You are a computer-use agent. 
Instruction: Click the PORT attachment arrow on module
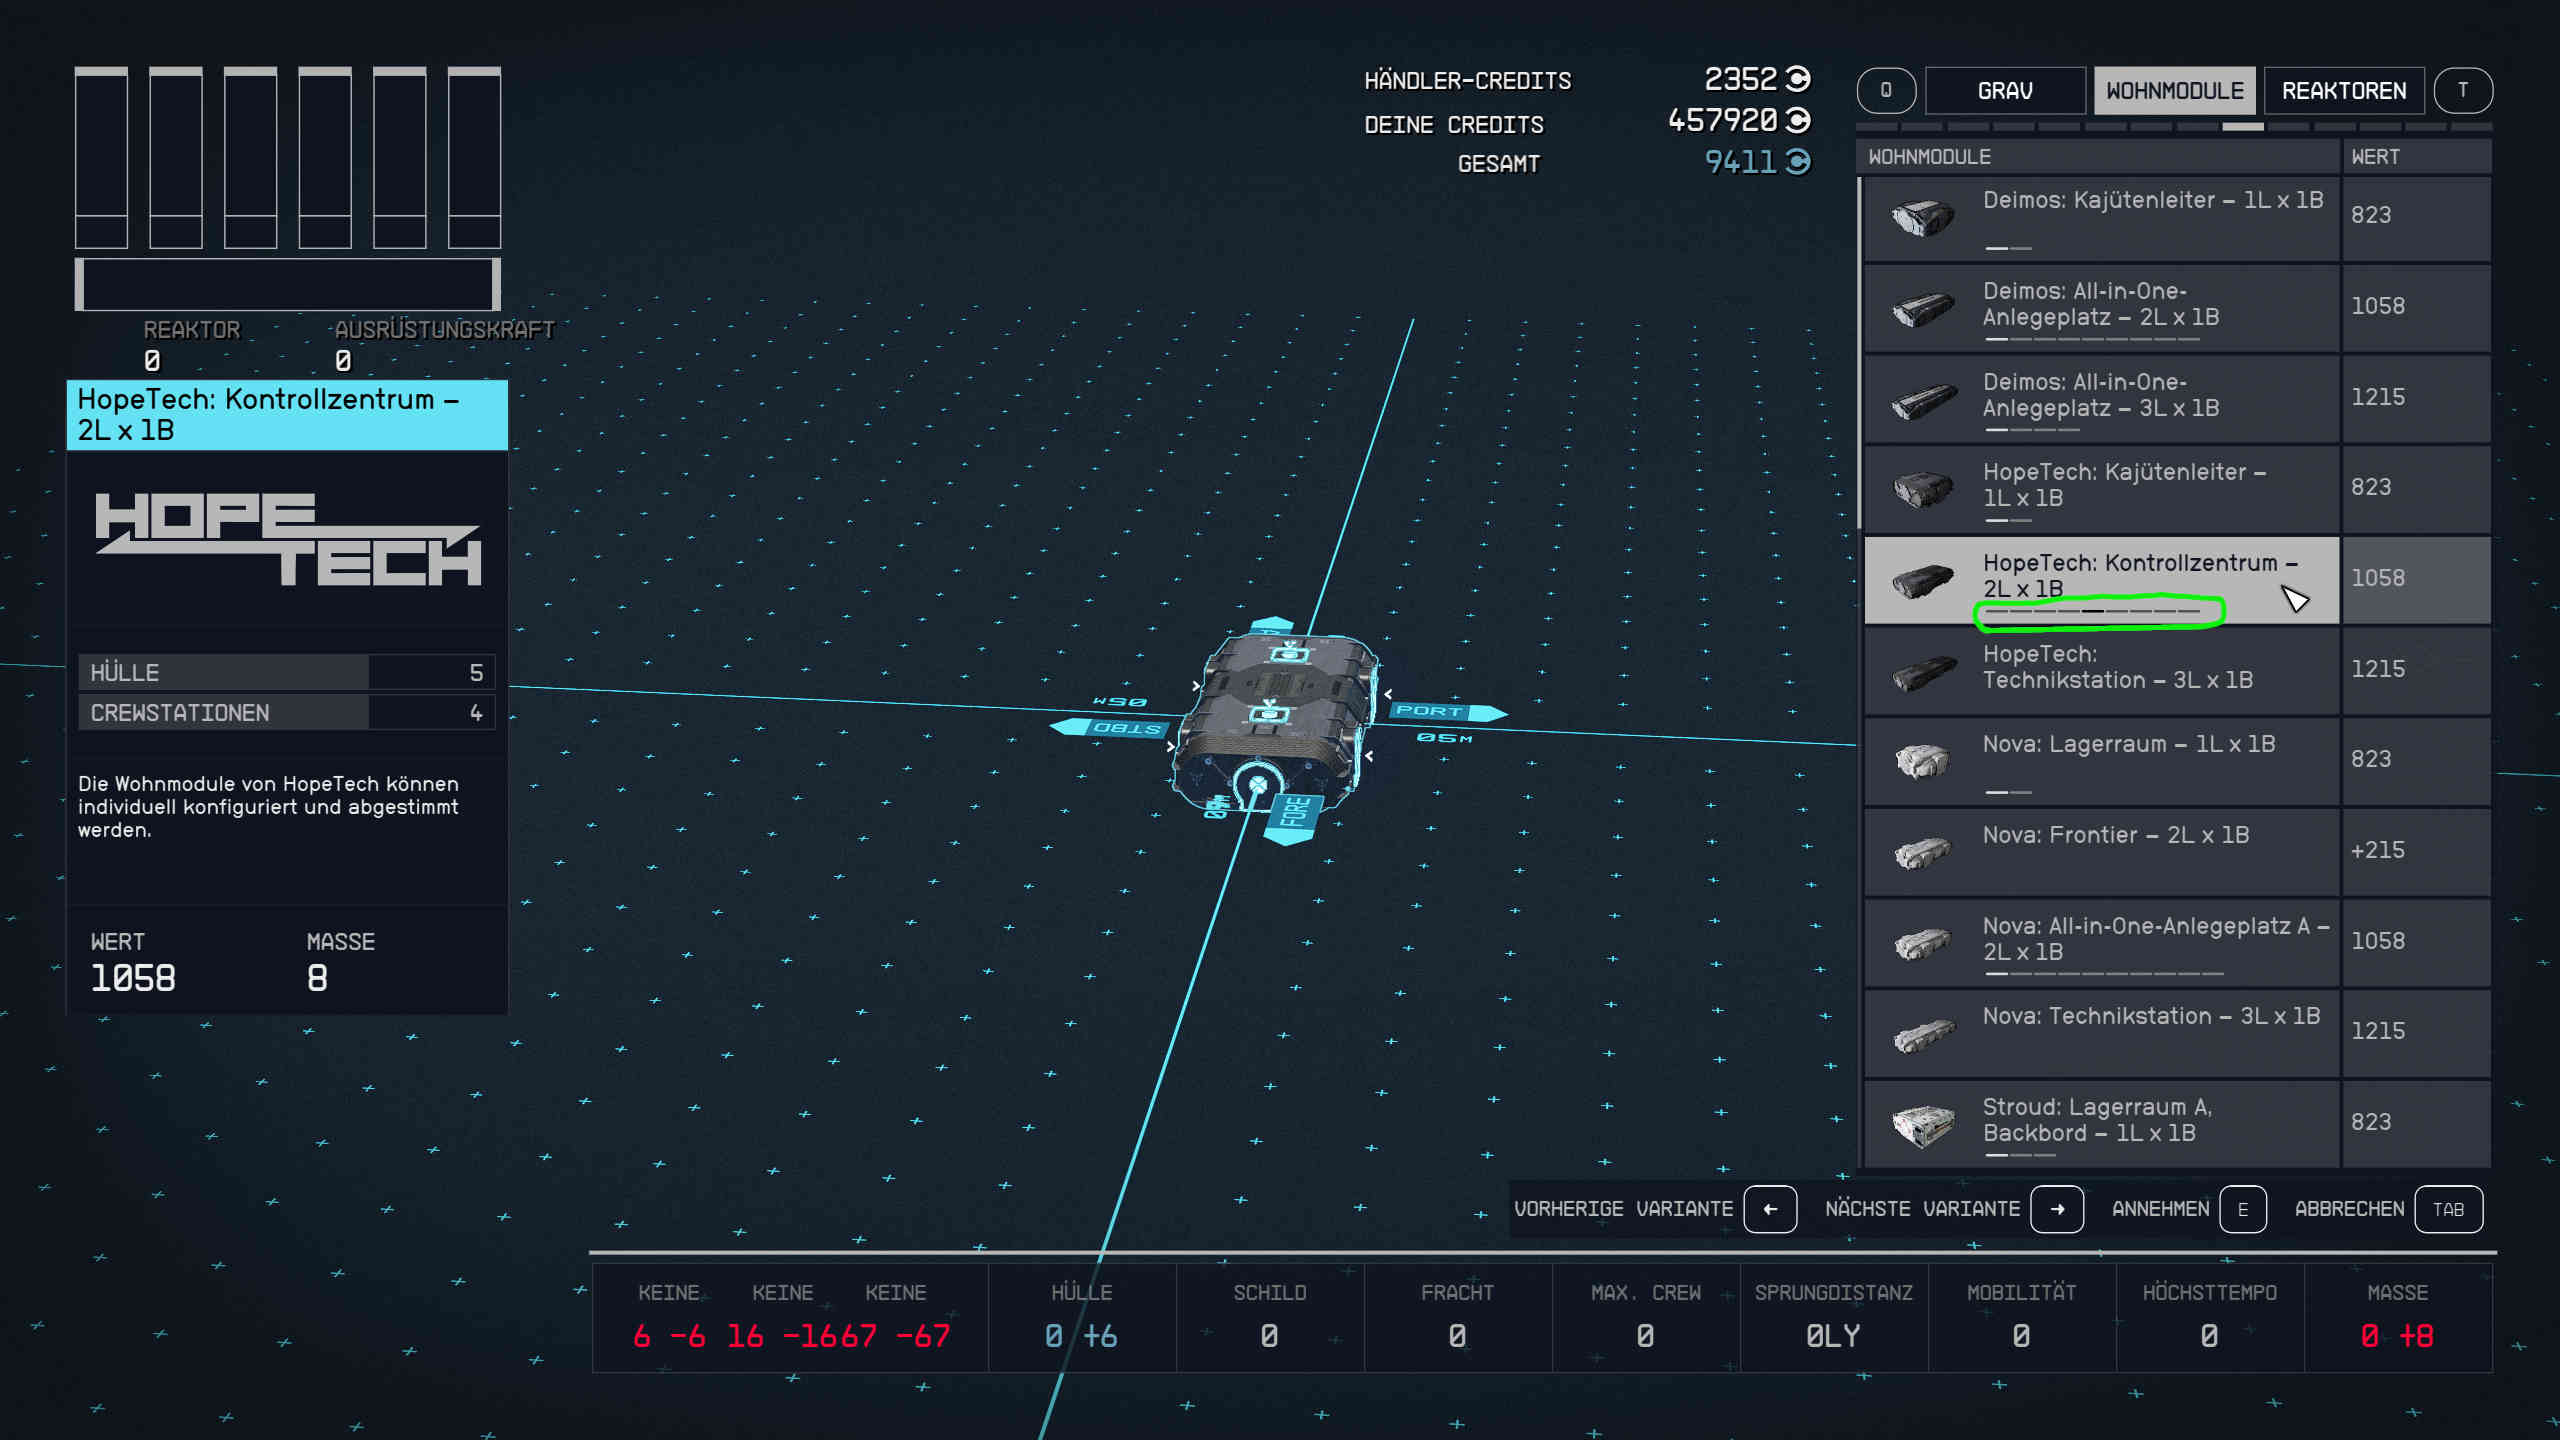tap(1446, 711)
